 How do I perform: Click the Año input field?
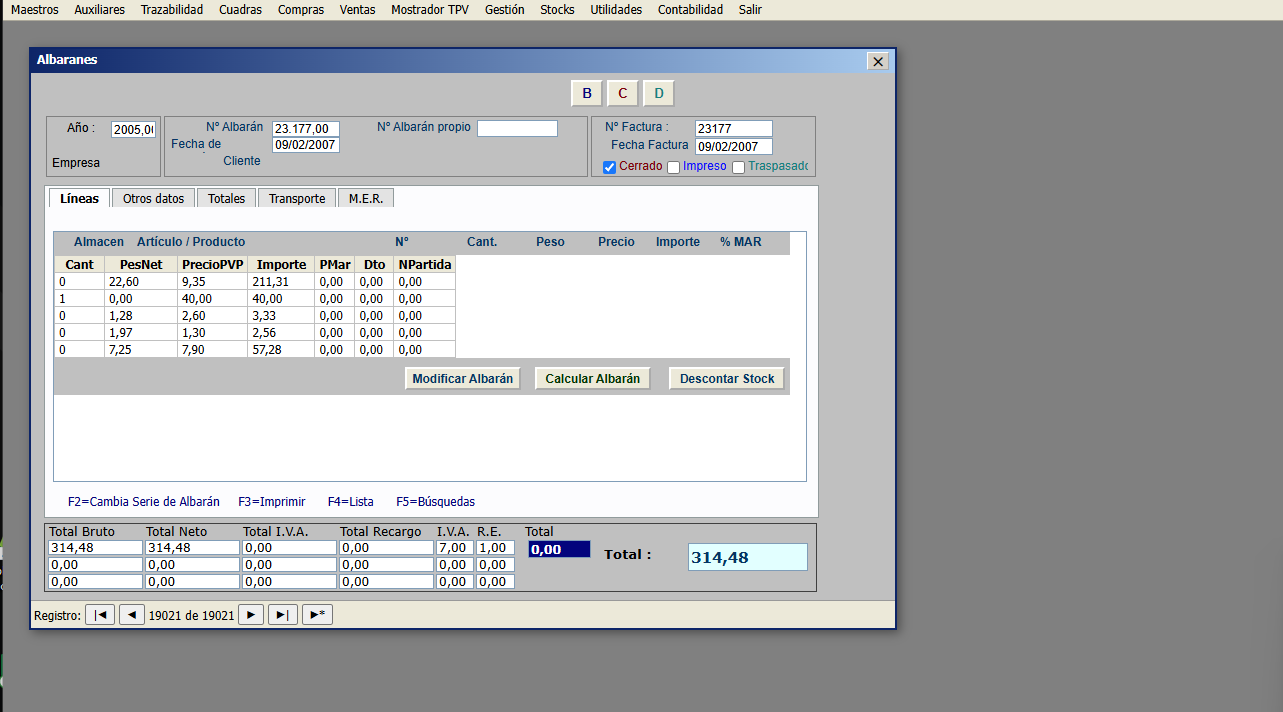click(133, 129)
